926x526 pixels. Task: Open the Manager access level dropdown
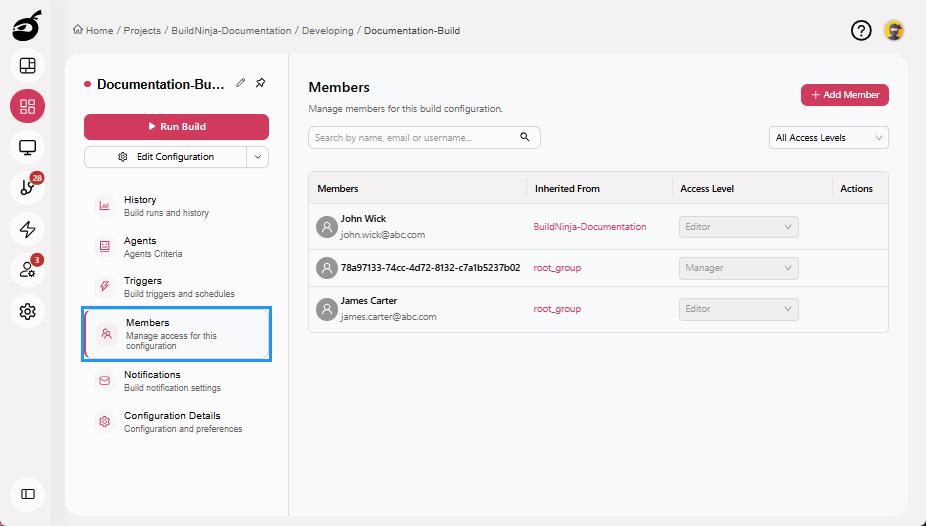[739, 268]
